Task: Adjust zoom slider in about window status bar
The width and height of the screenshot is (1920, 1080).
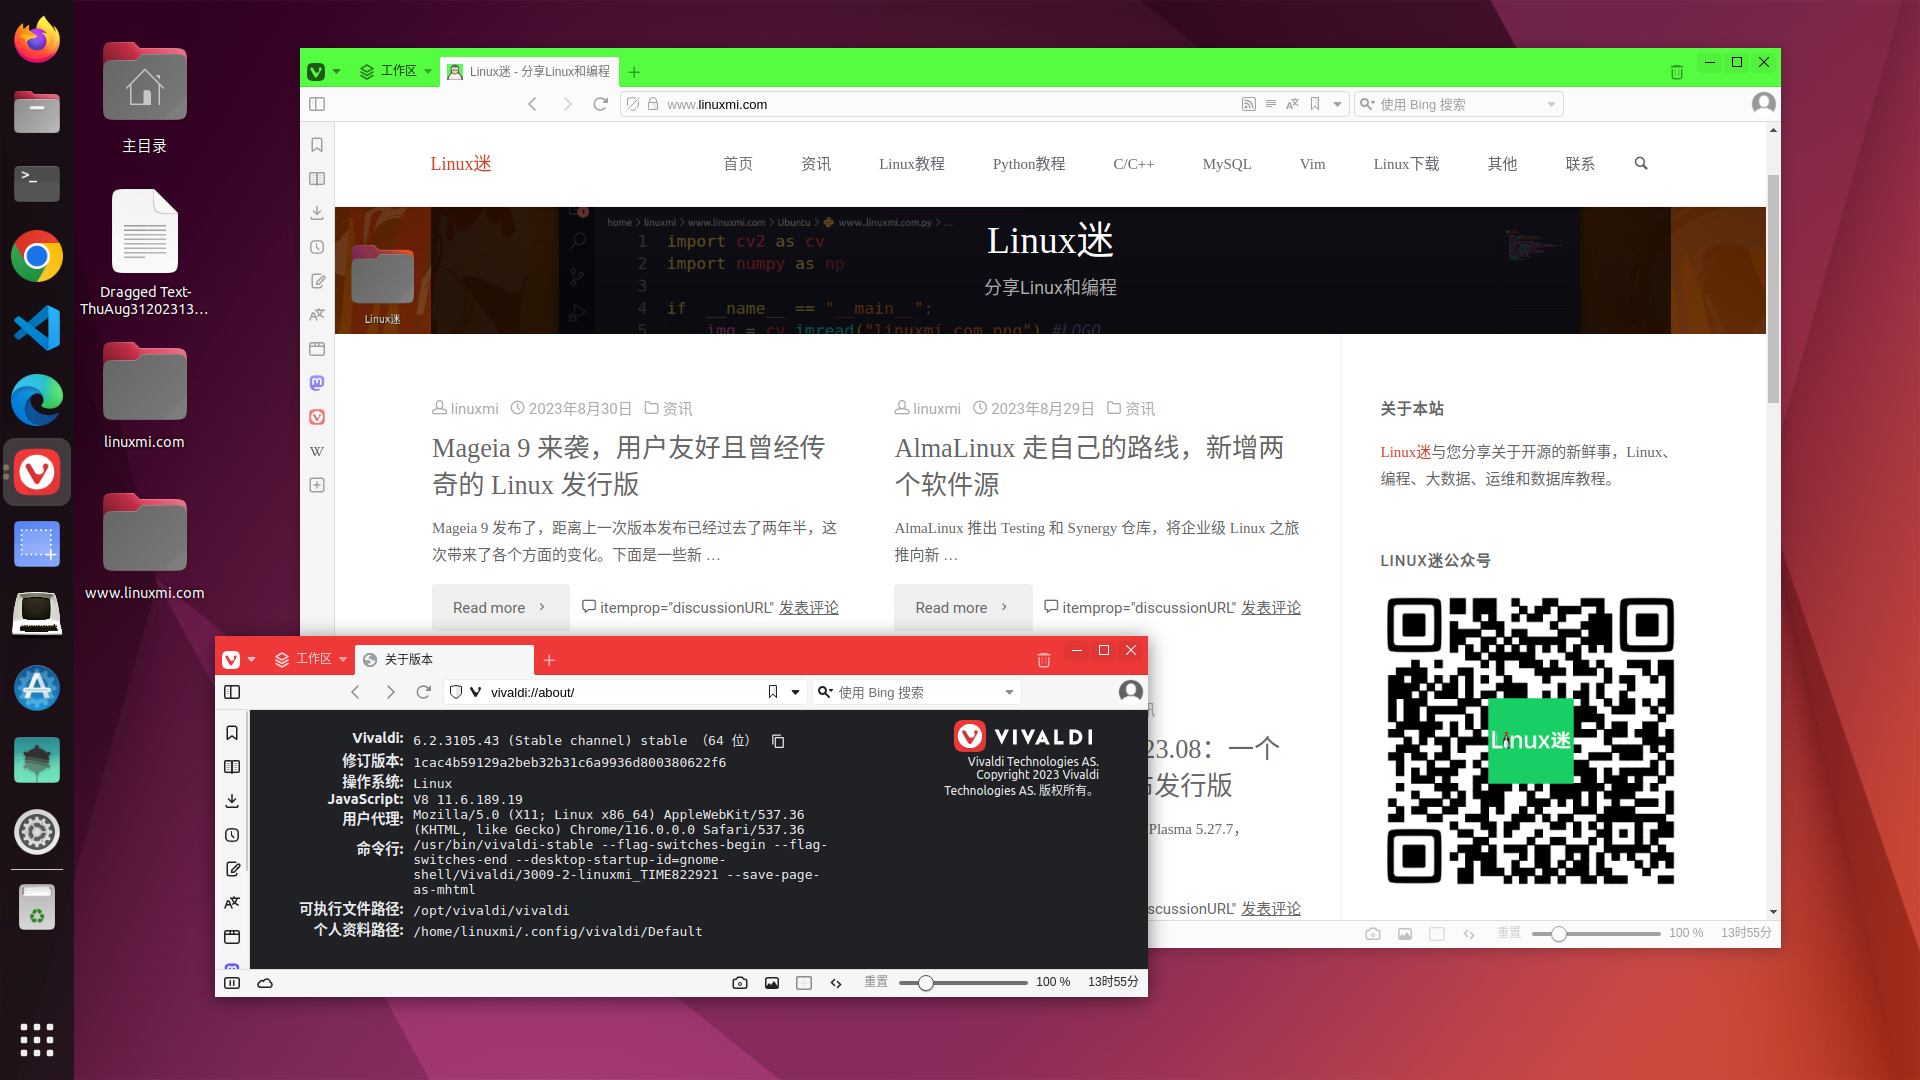Action: pos(963,983)
